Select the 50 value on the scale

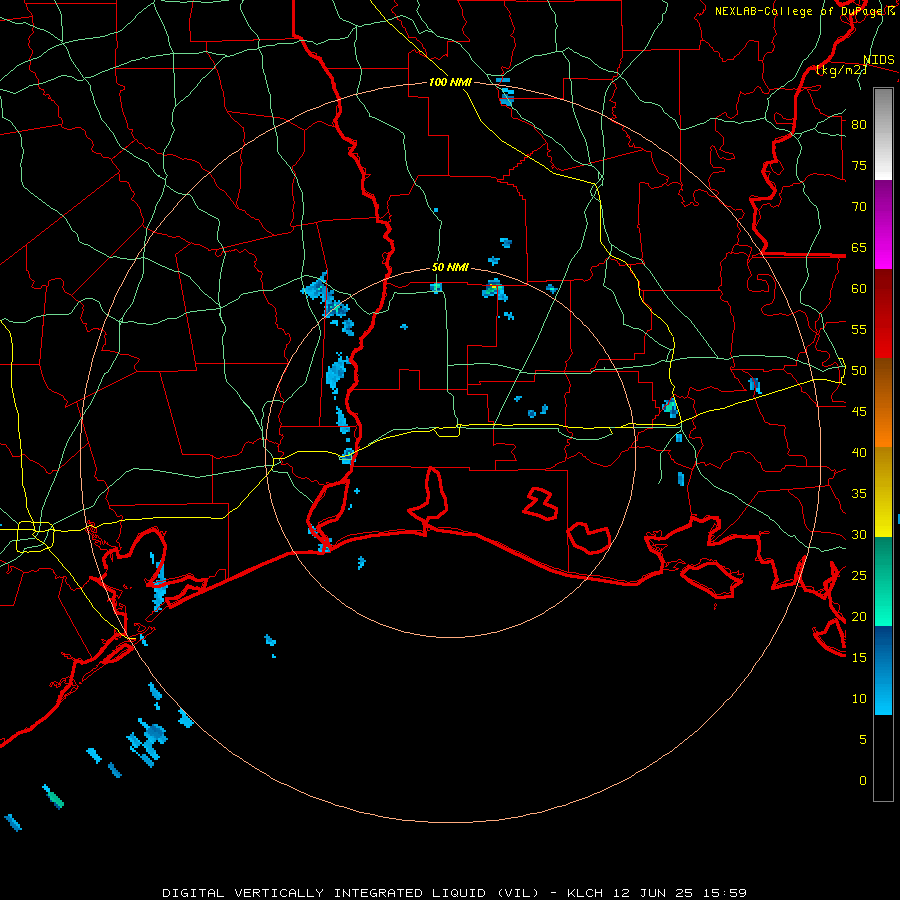tap(859, 371)
